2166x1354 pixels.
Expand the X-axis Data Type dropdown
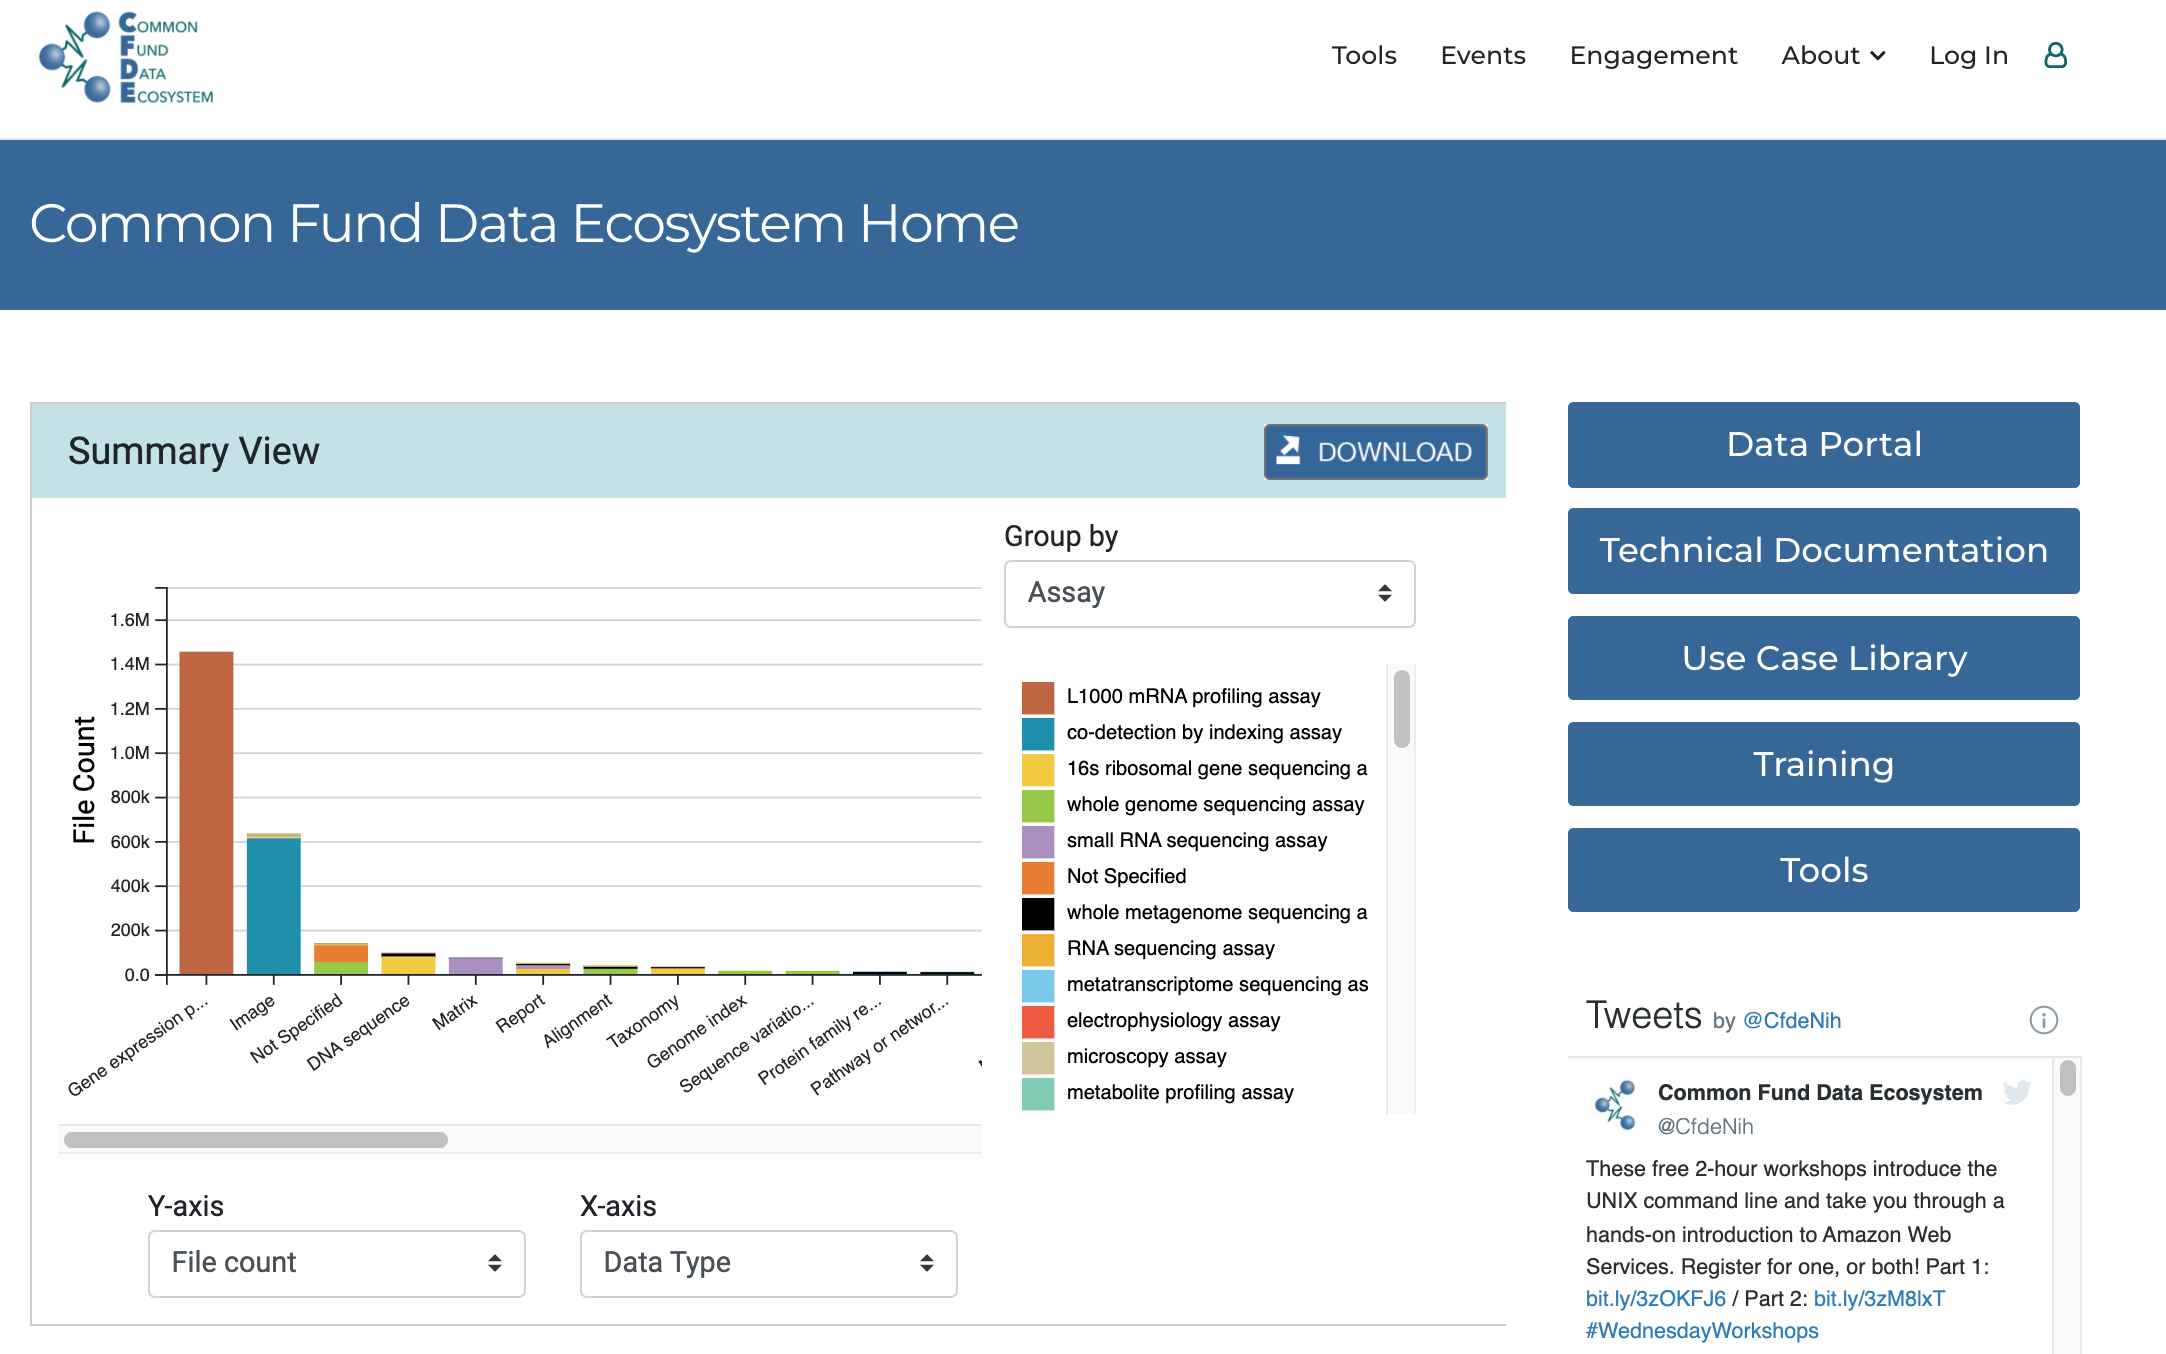[766, 1262]
